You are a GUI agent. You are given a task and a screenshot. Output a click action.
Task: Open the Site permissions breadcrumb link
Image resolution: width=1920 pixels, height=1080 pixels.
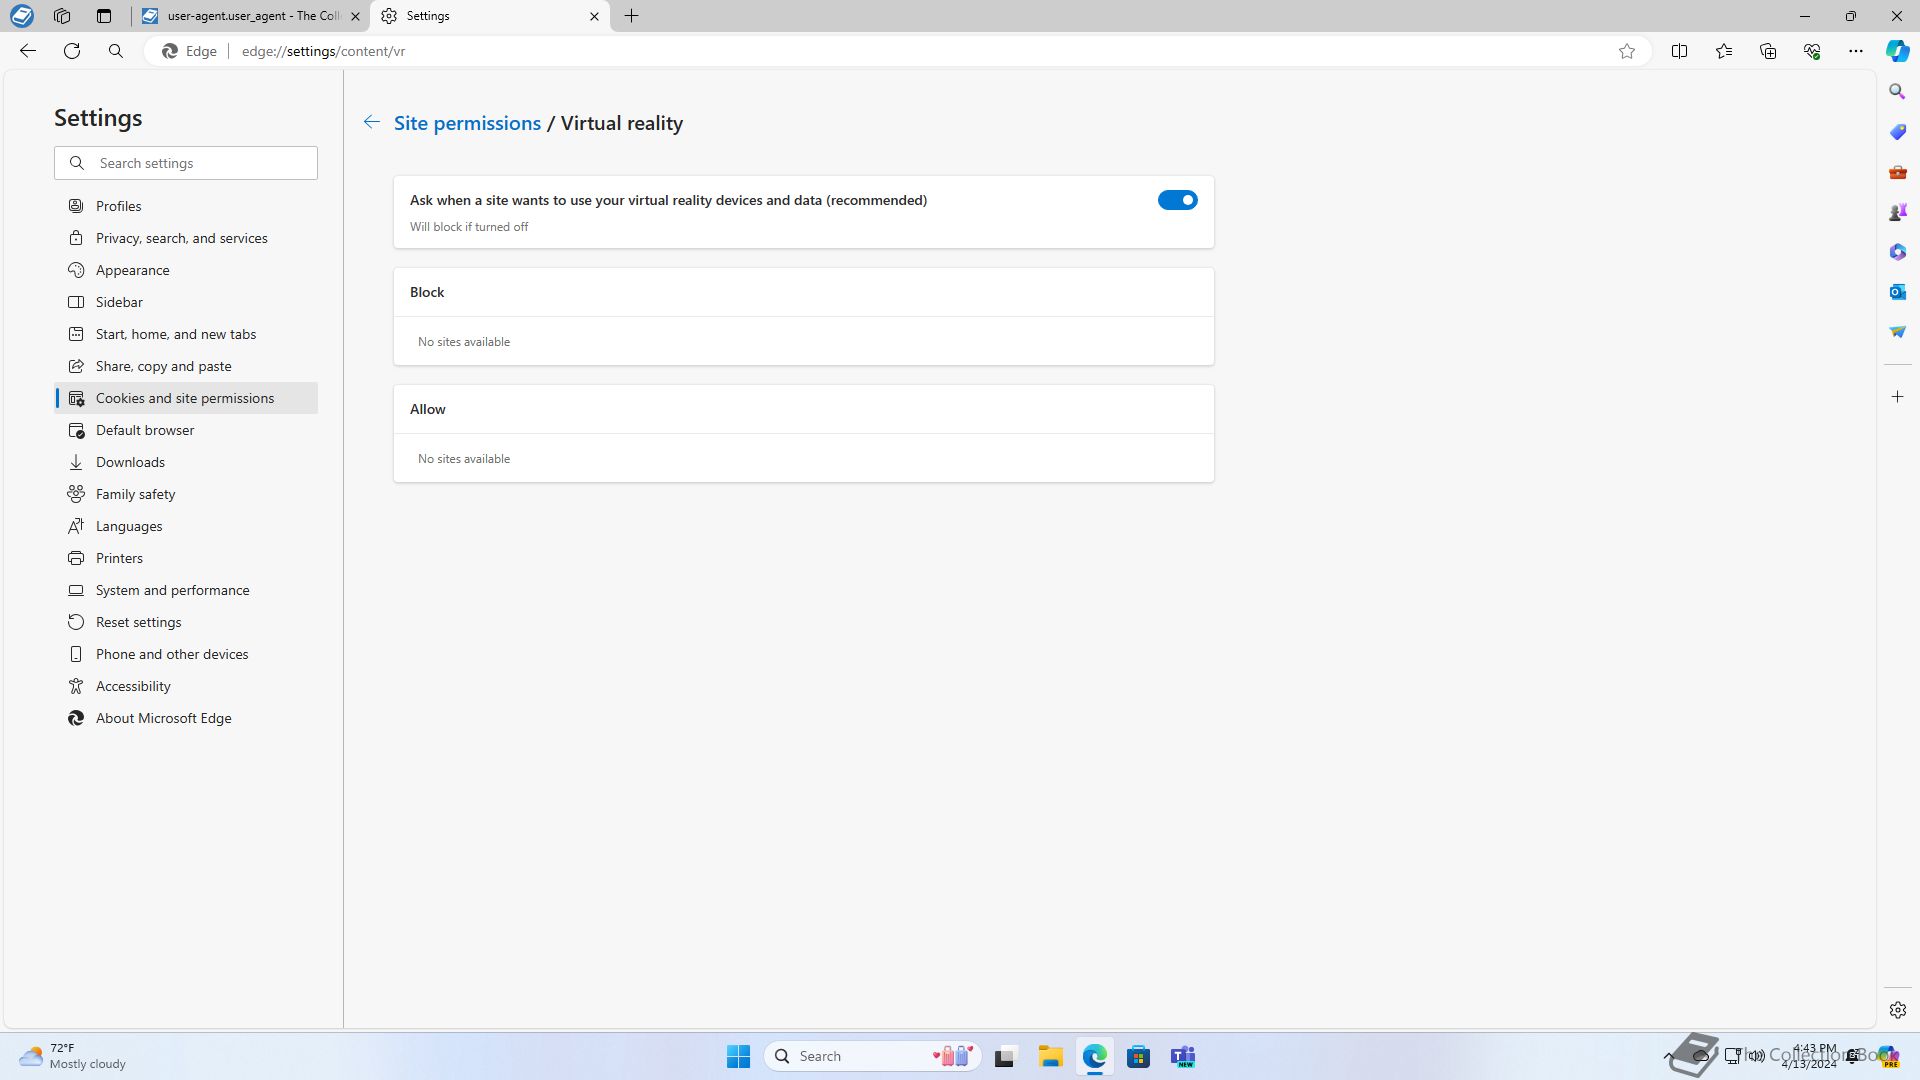[467, 123]
